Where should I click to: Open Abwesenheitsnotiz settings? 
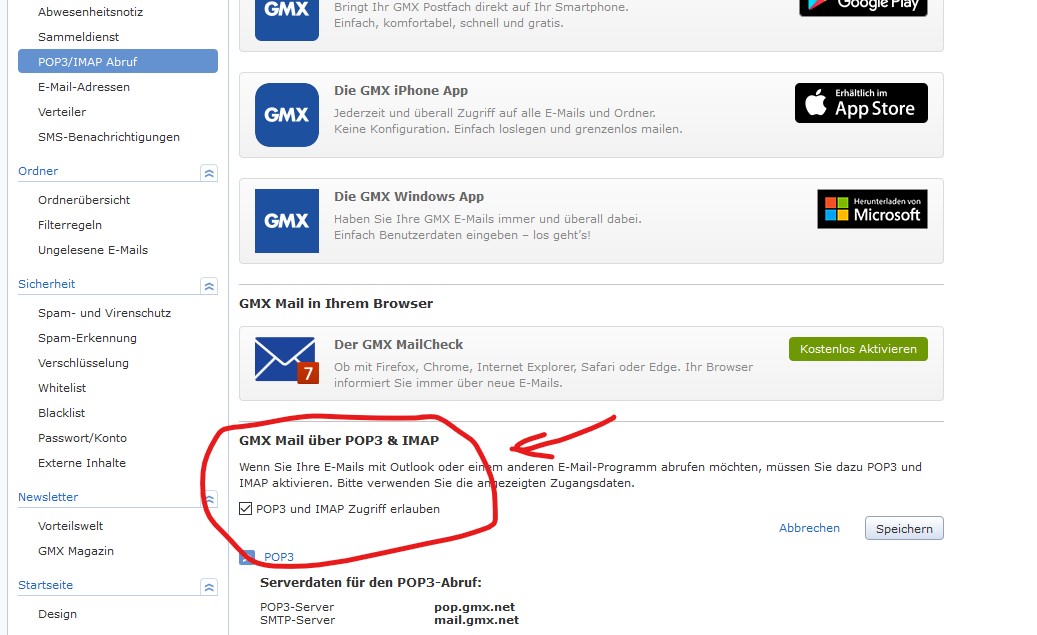[91, 12]
